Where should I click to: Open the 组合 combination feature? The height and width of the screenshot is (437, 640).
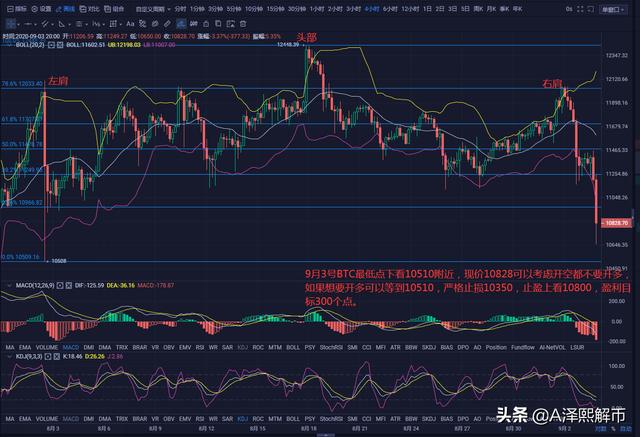[x=114, y=9]
